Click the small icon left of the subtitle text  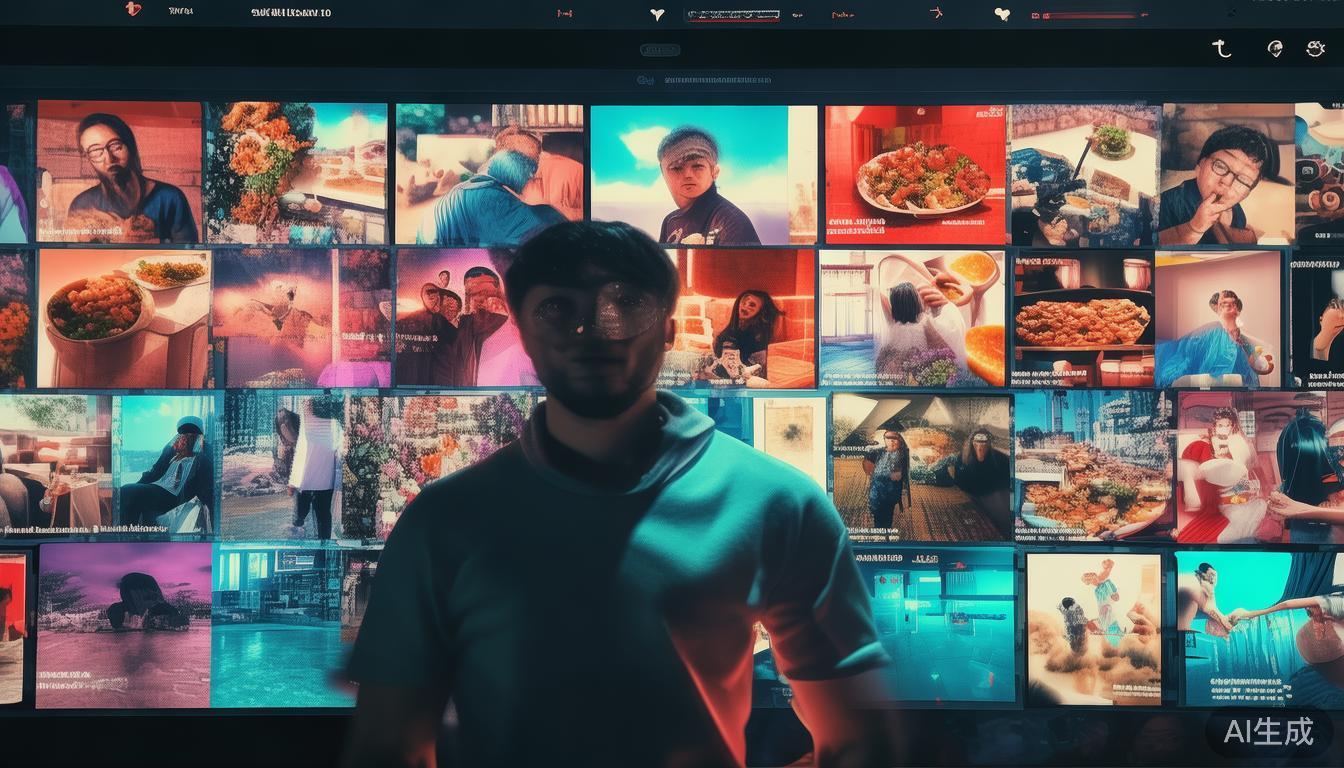(x=645, y=80)
